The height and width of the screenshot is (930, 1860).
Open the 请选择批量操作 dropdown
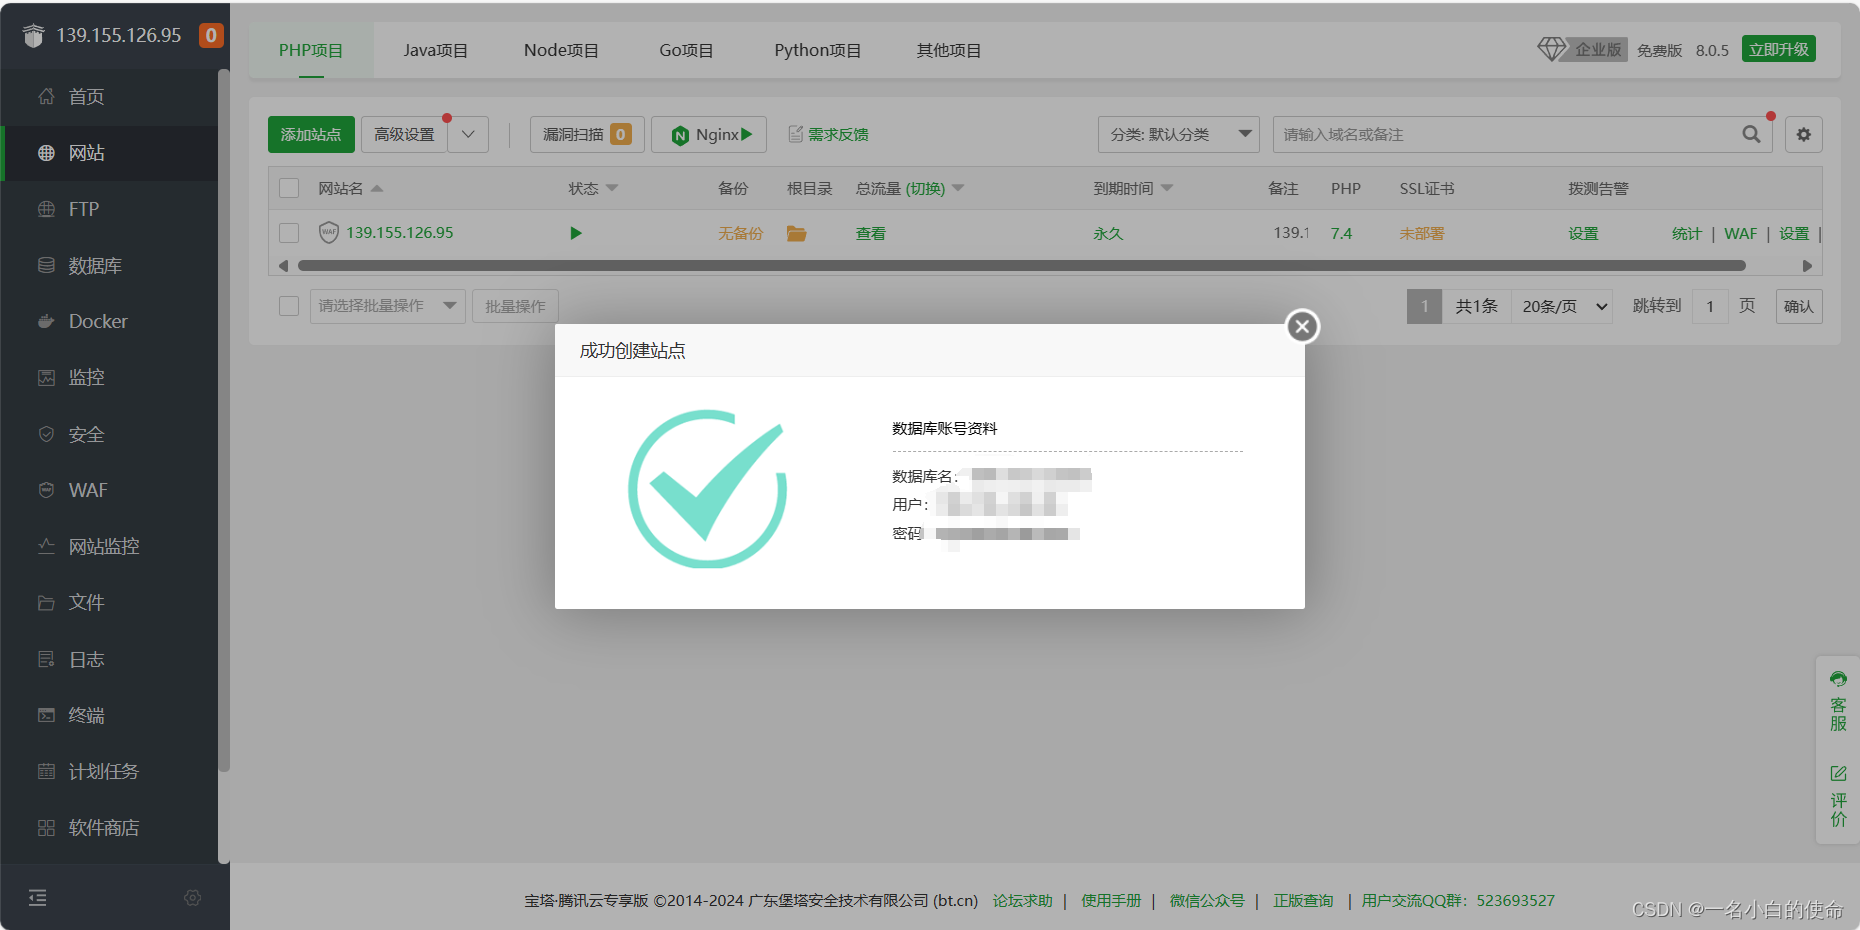click(388, 306)
